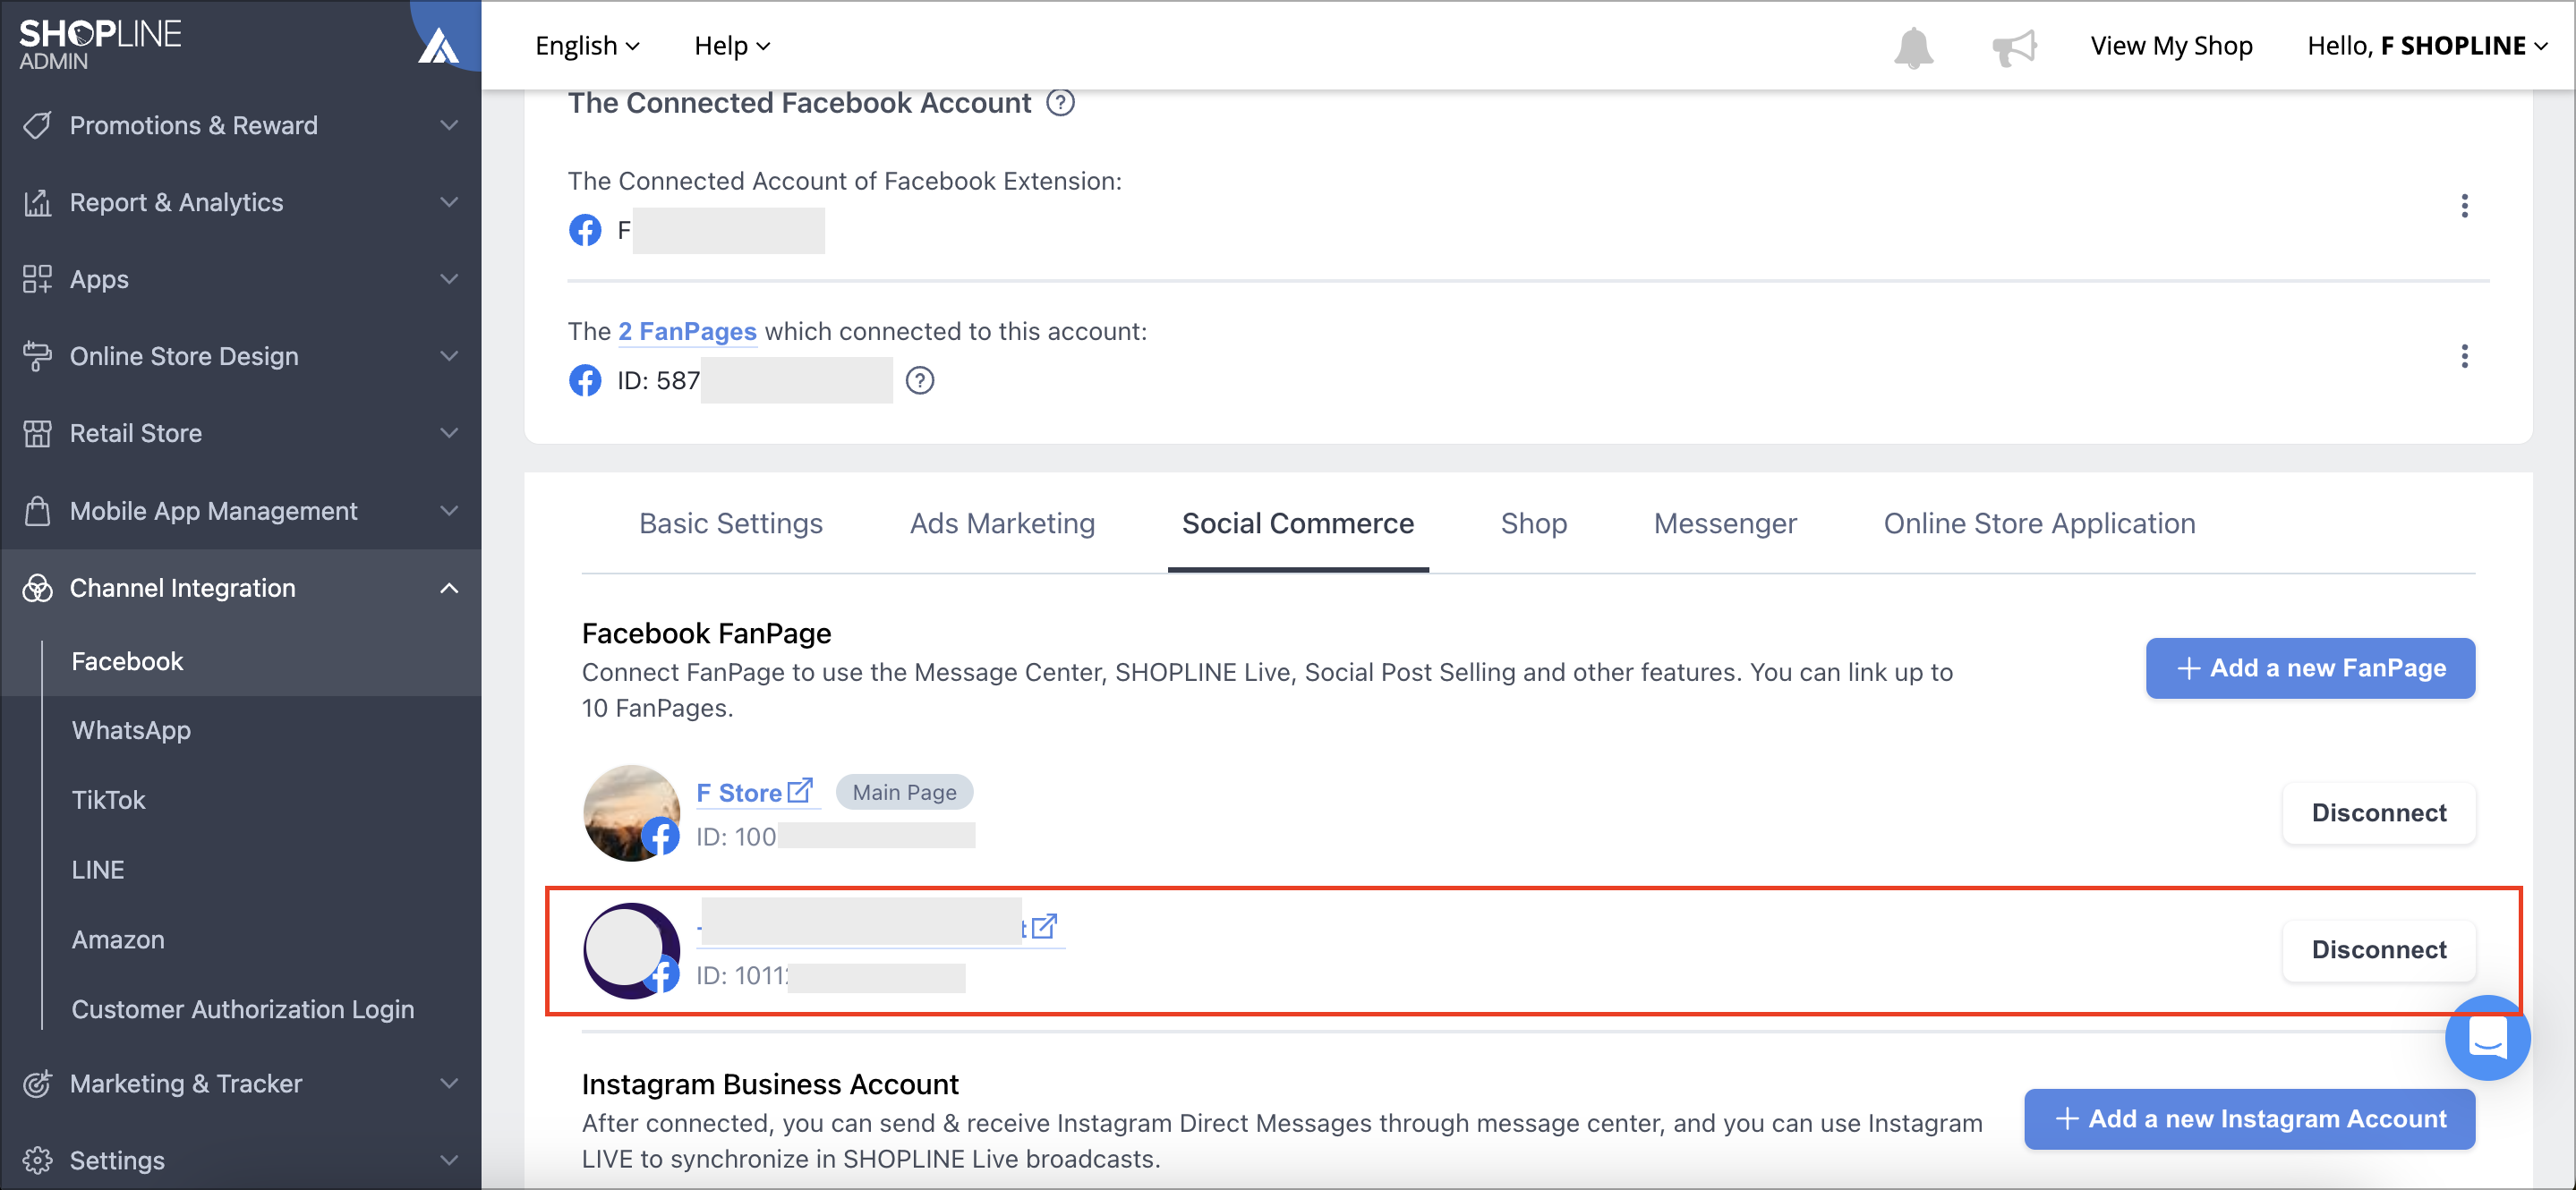Click the Online Store Design paint roller icon
The height and width of the screenshot is (1190, 2576).
(37, 356)
